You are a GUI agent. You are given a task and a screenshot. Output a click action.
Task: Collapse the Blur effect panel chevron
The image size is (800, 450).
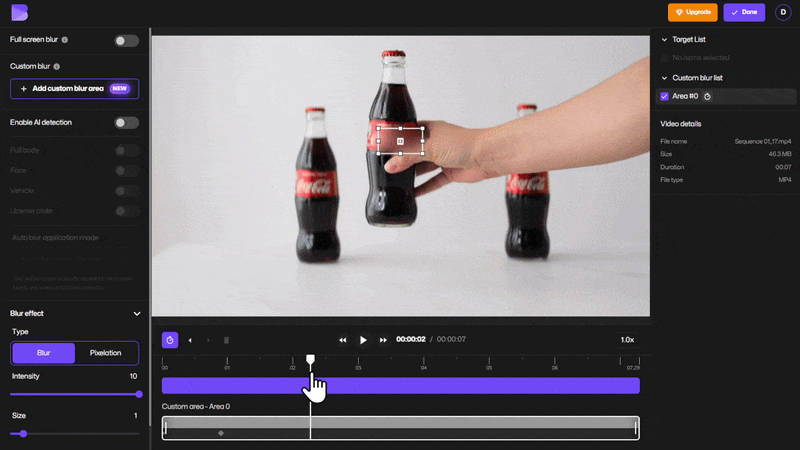(x=137, y=313)
